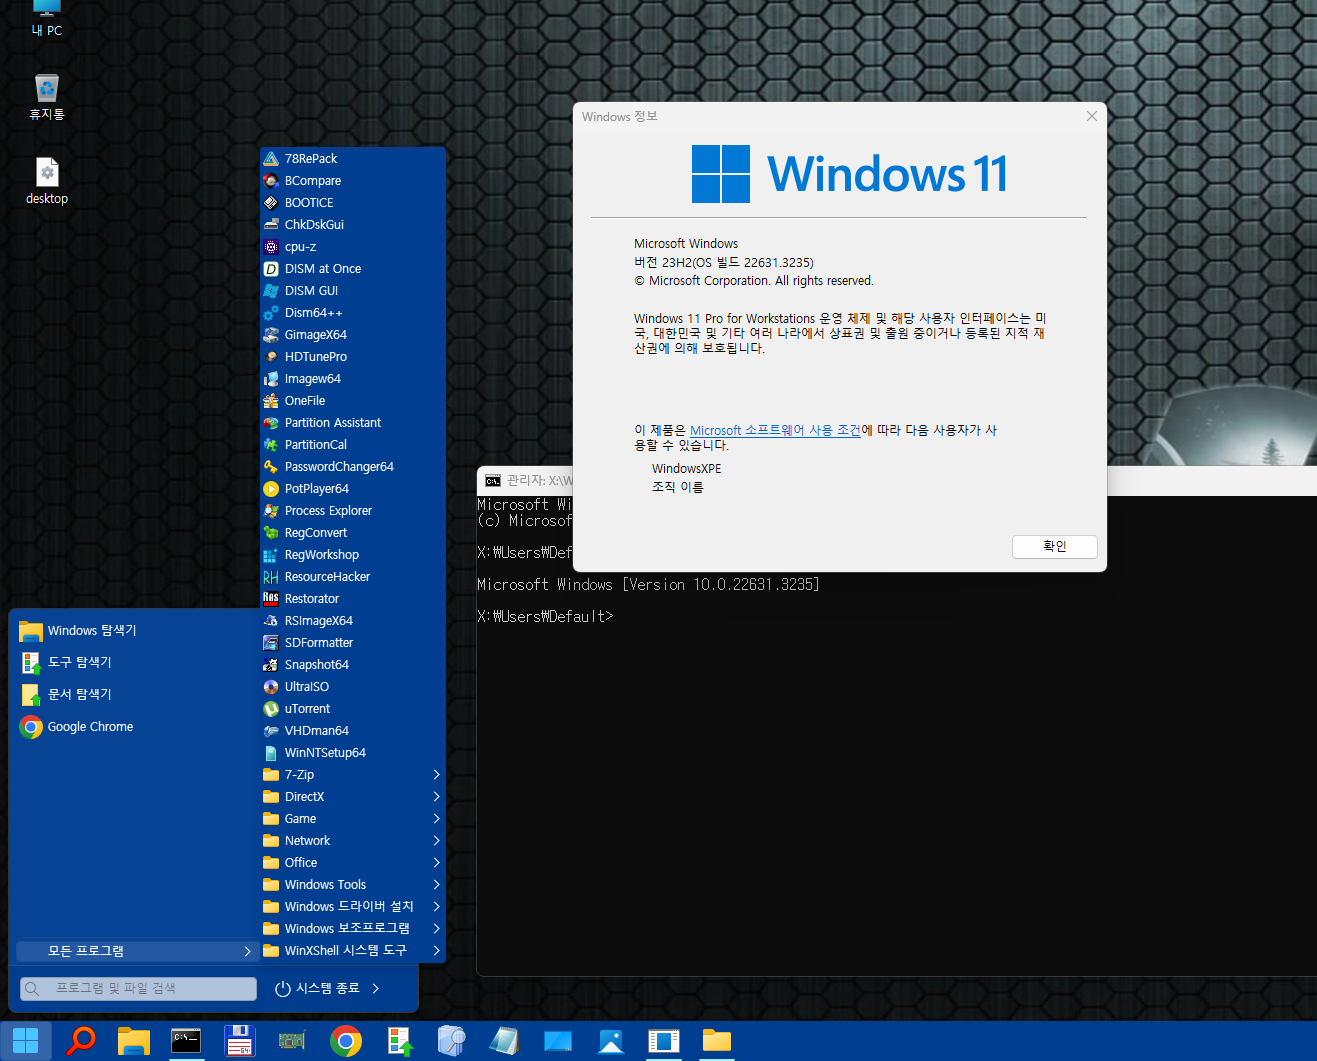Open 문서 탐색기 from start menu

point(137,694)
